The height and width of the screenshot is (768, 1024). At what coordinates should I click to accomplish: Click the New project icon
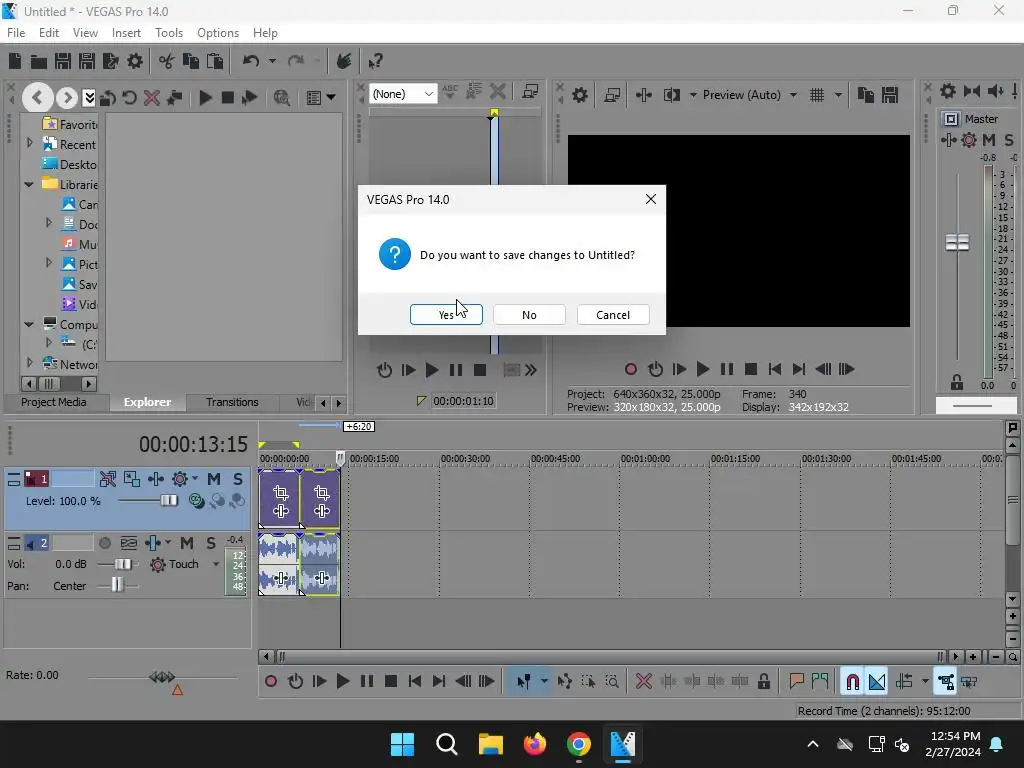coord(15,61)
